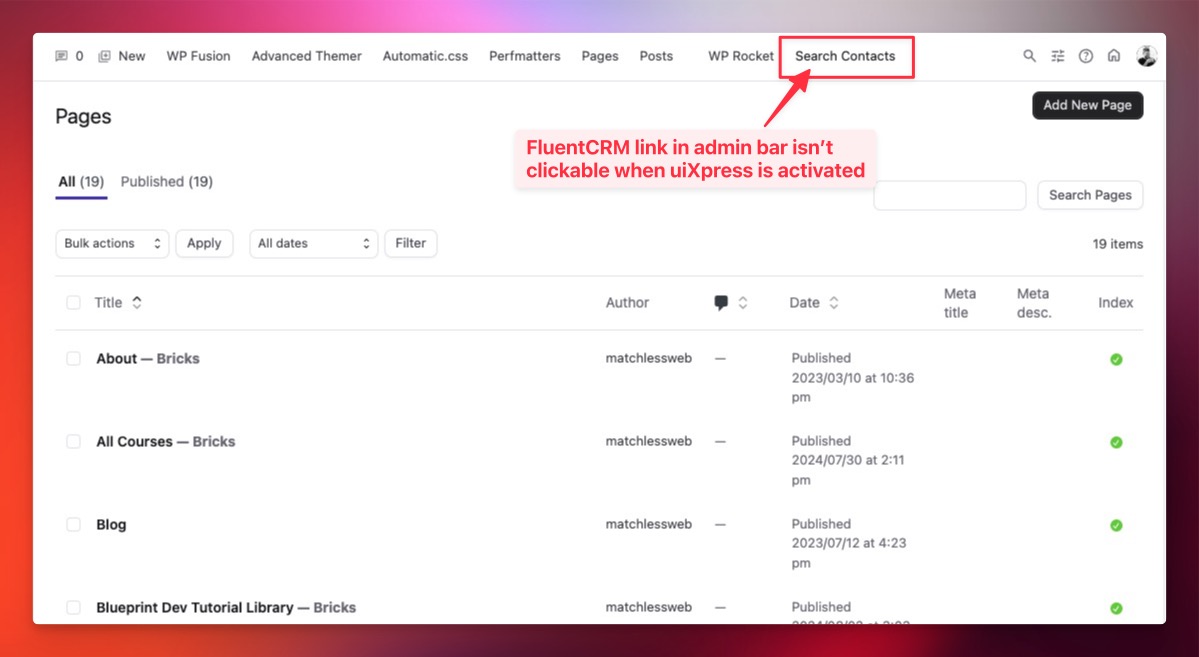Screen dimensions: 1199x657
Task: Click the New content plus icon
Action: pos(104,56)
